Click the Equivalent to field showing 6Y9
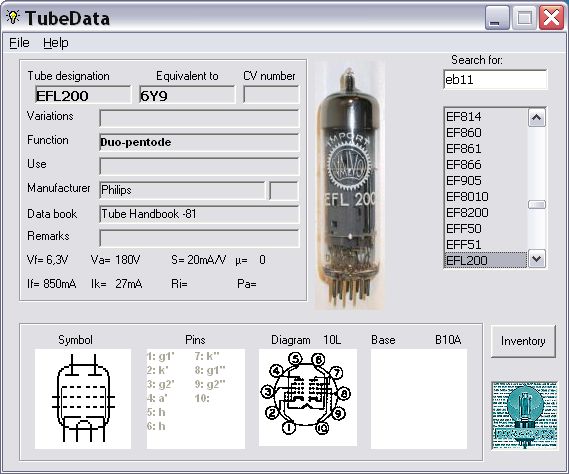 click(187, 95)
